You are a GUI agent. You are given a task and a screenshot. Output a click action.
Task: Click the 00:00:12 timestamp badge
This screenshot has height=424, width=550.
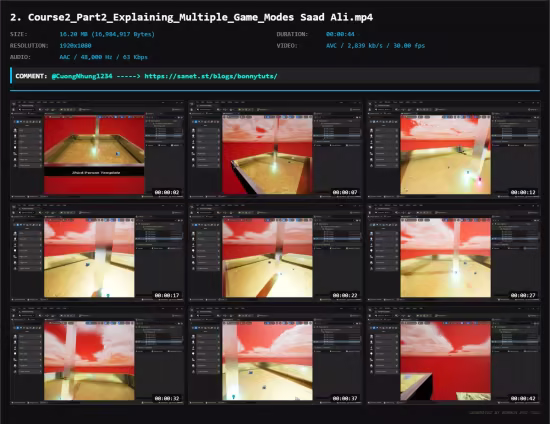point(523,192)
